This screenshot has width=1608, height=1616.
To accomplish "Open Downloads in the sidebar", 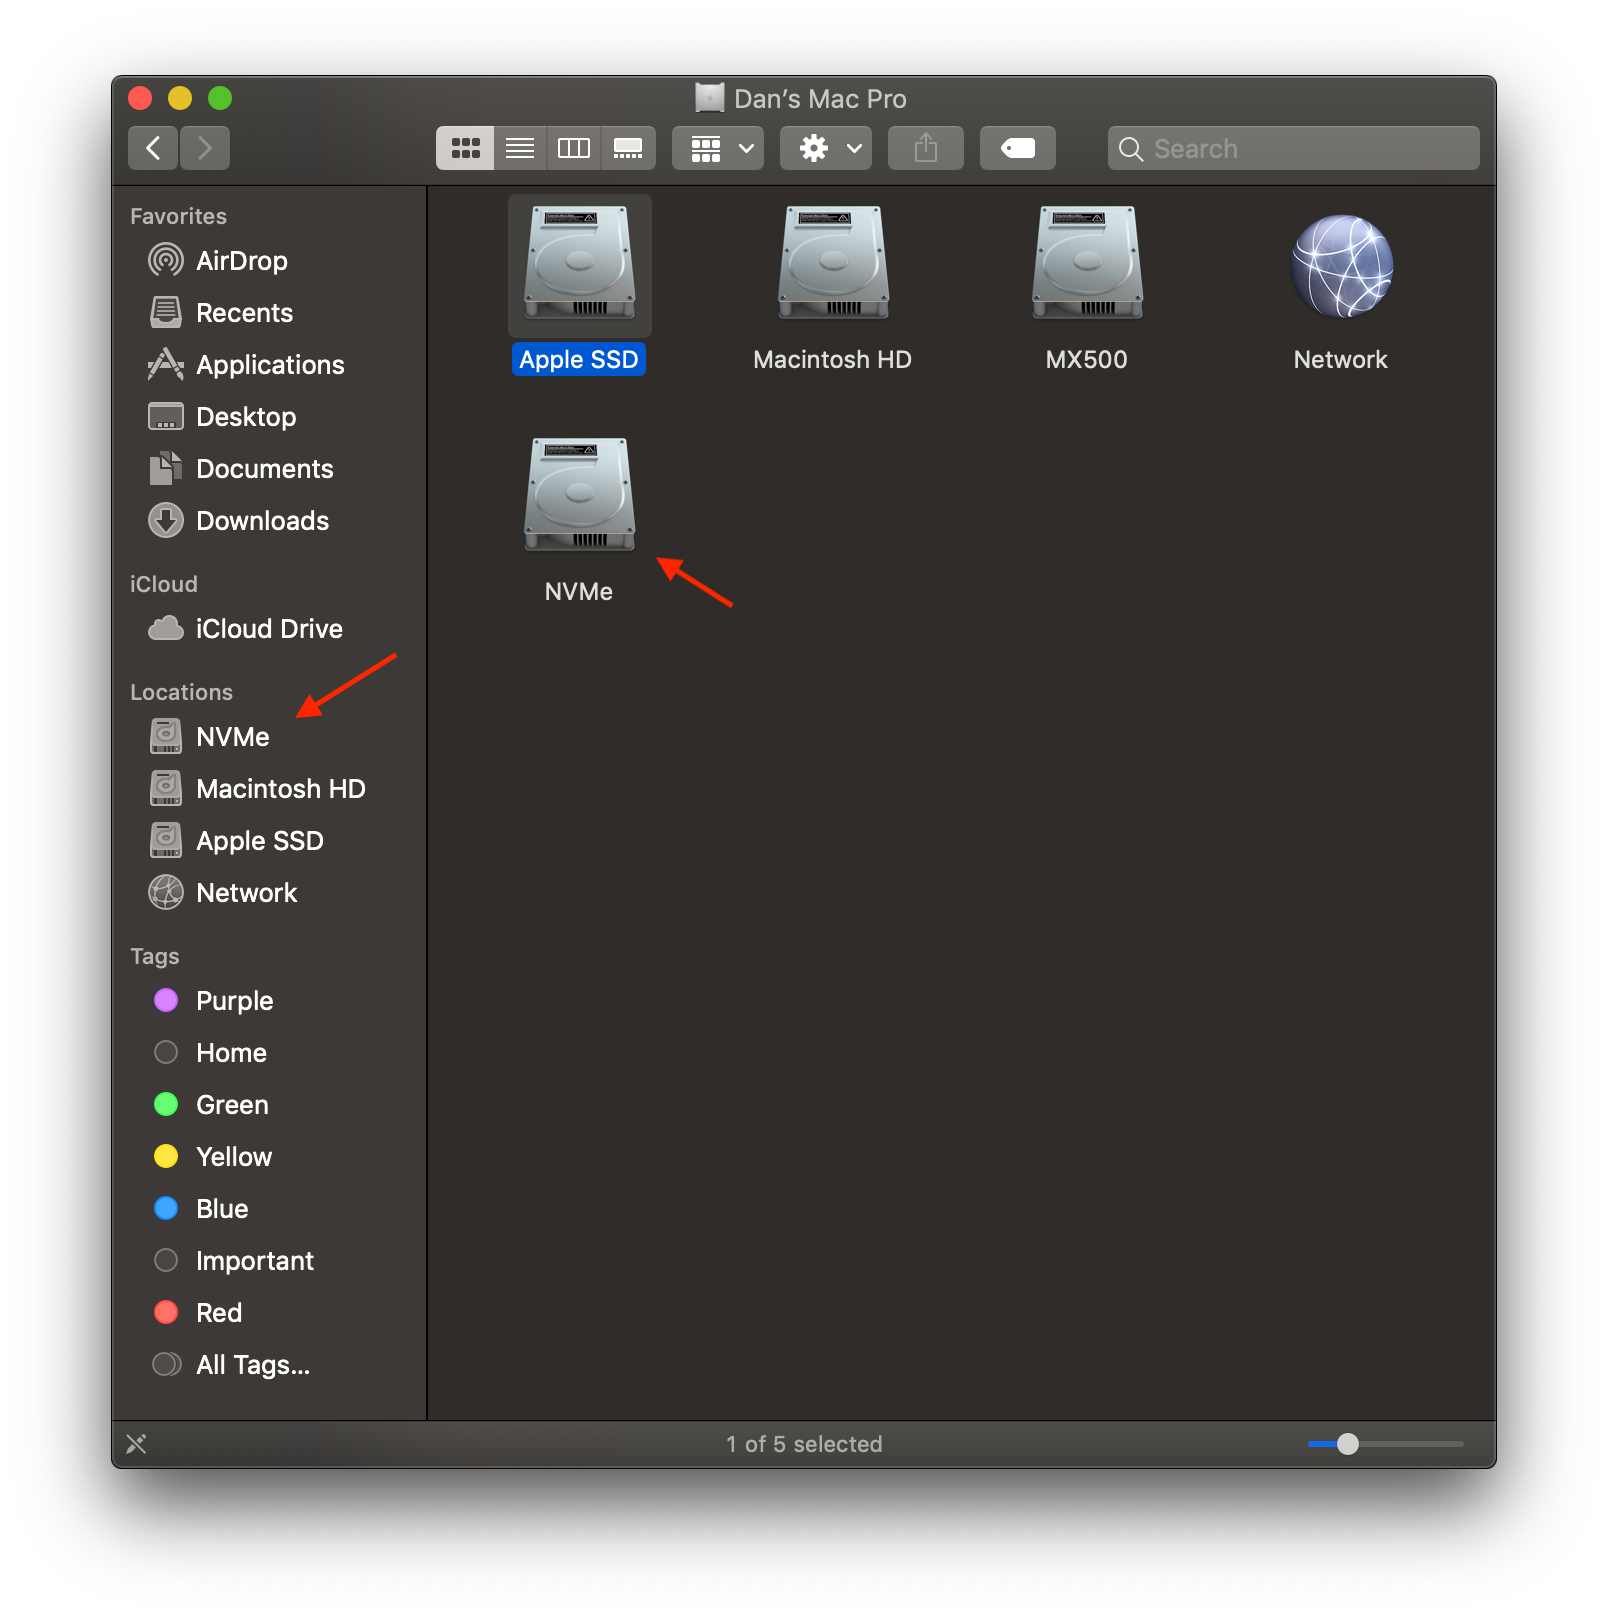I will pos(270,521).
